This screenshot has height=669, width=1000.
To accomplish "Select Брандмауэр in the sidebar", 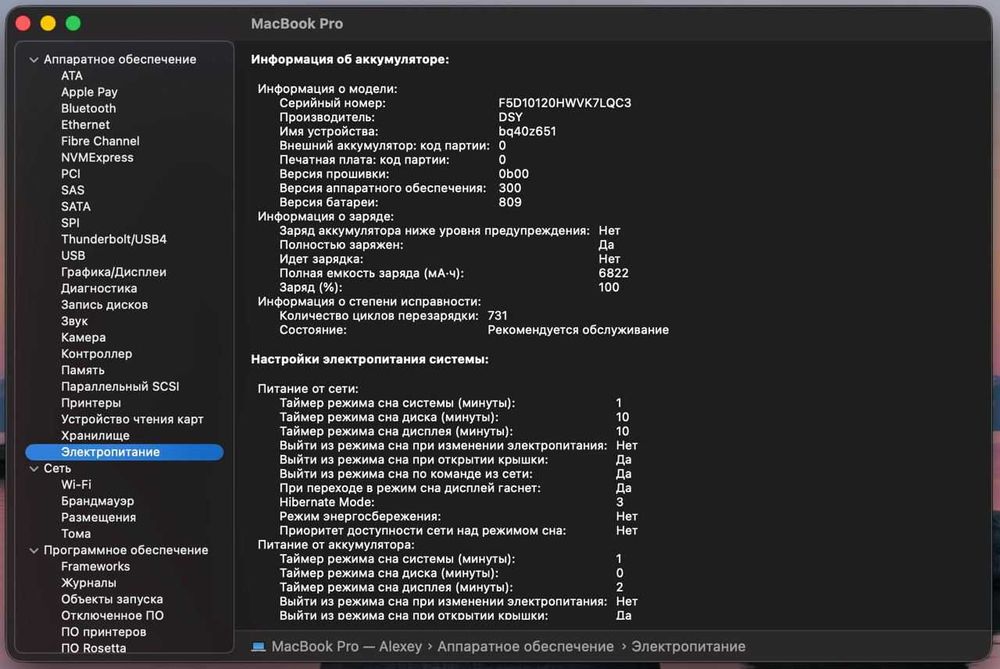I will point(98,501).
